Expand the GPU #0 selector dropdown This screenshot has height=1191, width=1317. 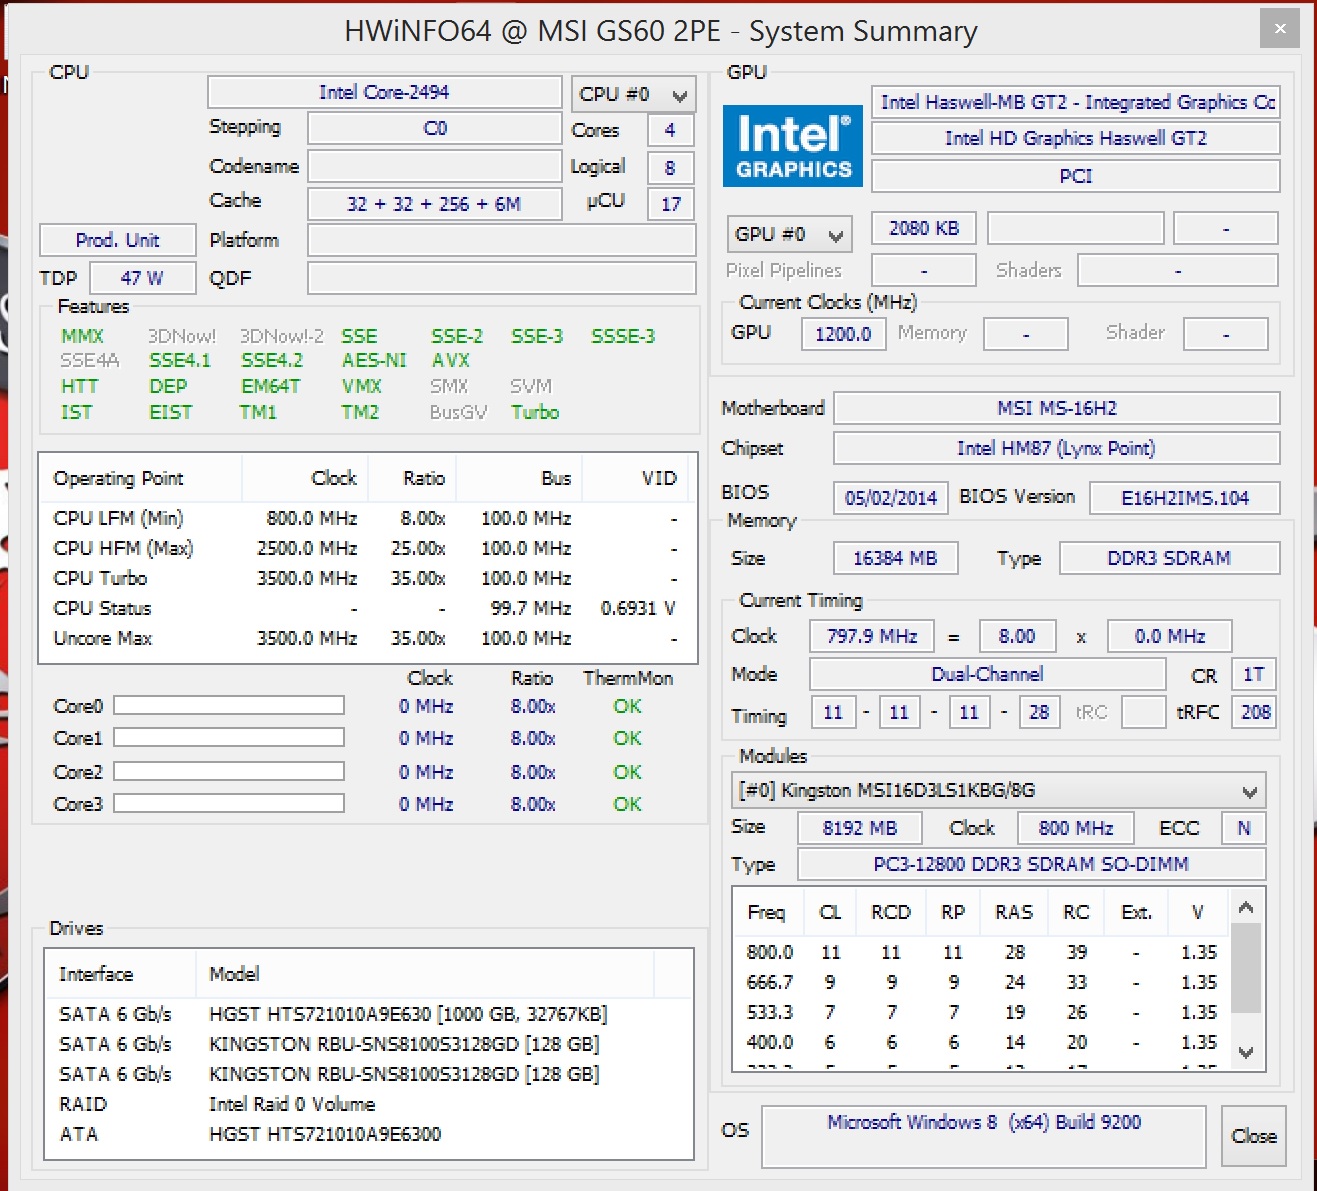tap(789, 235)
